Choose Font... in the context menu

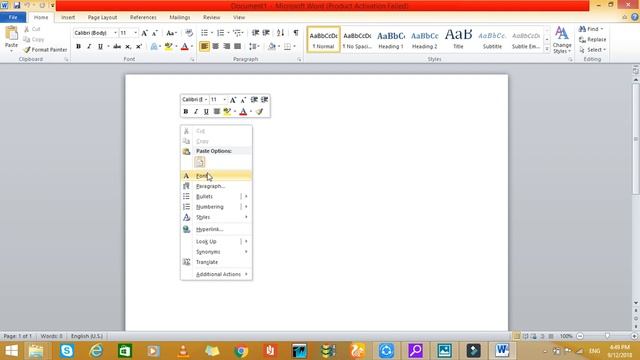pyautogui.click(x=216, y=176)
